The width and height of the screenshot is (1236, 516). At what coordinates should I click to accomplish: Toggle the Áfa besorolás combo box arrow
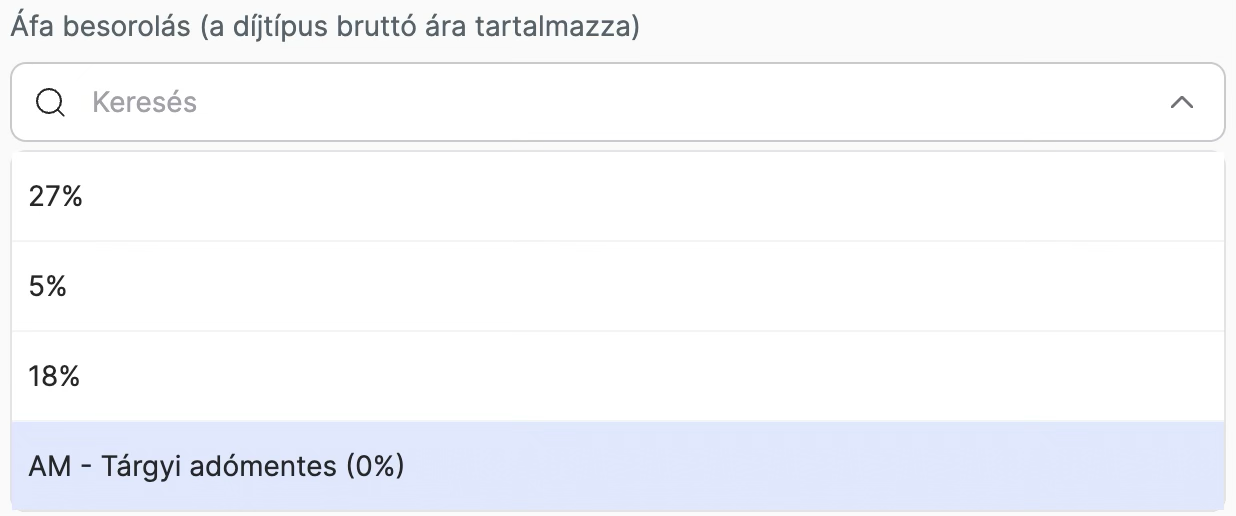click(1182, 102)
